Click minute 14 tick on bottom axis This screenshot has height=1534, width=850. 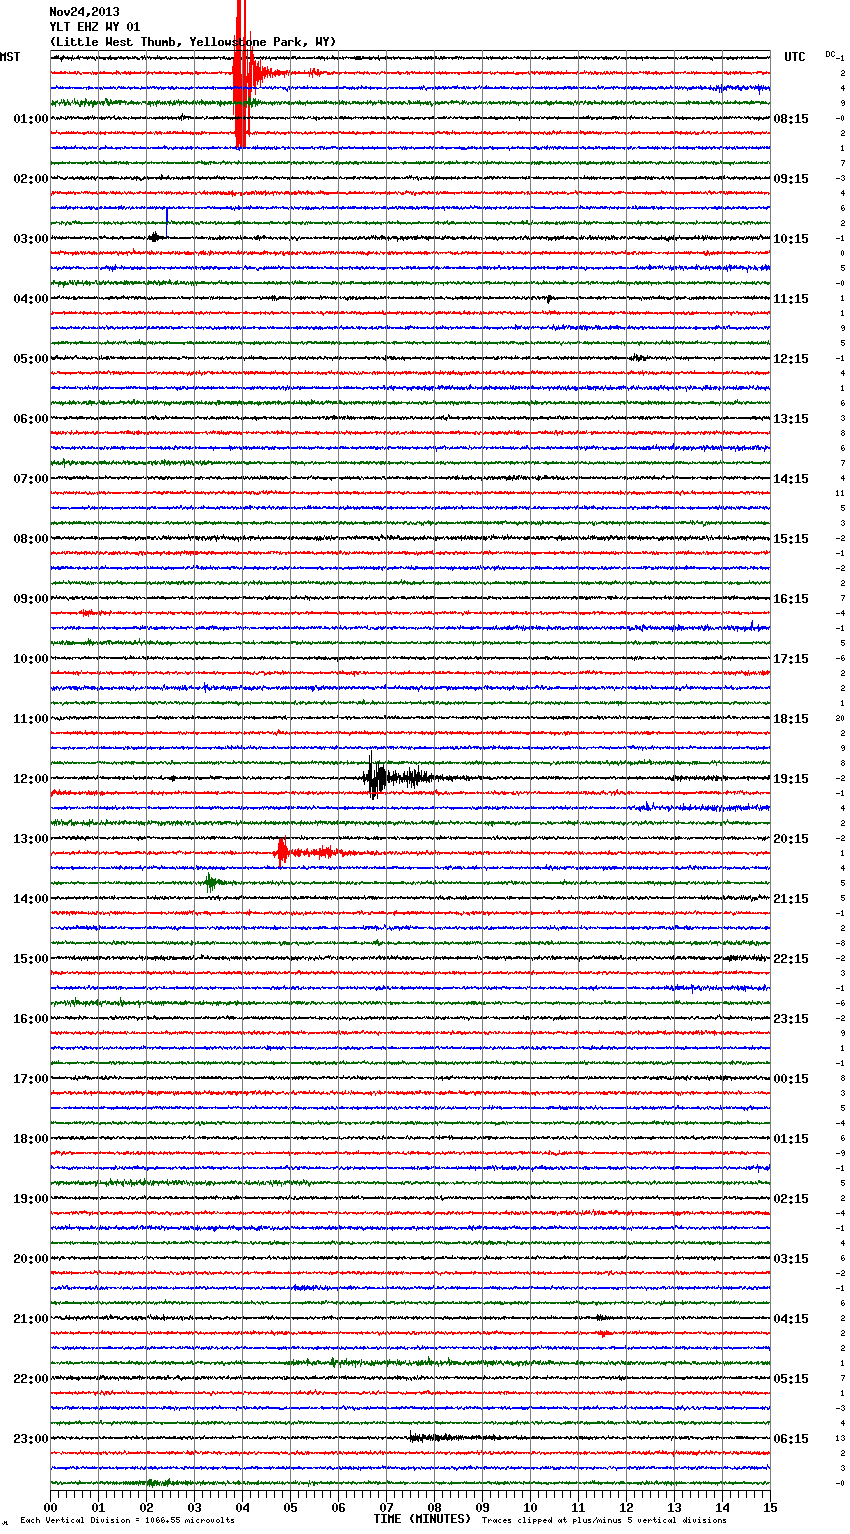(x=723, y=1507)
